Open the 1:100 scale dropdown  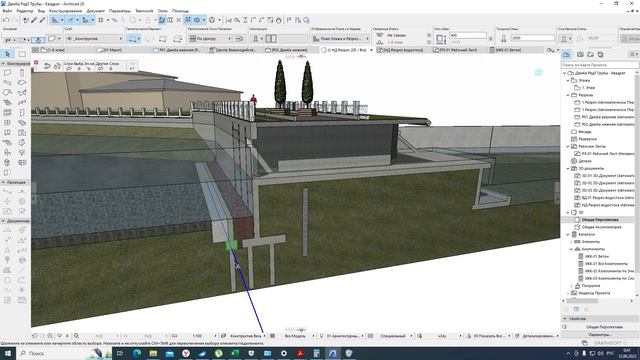pyautogui.click(x=196, y=336)
